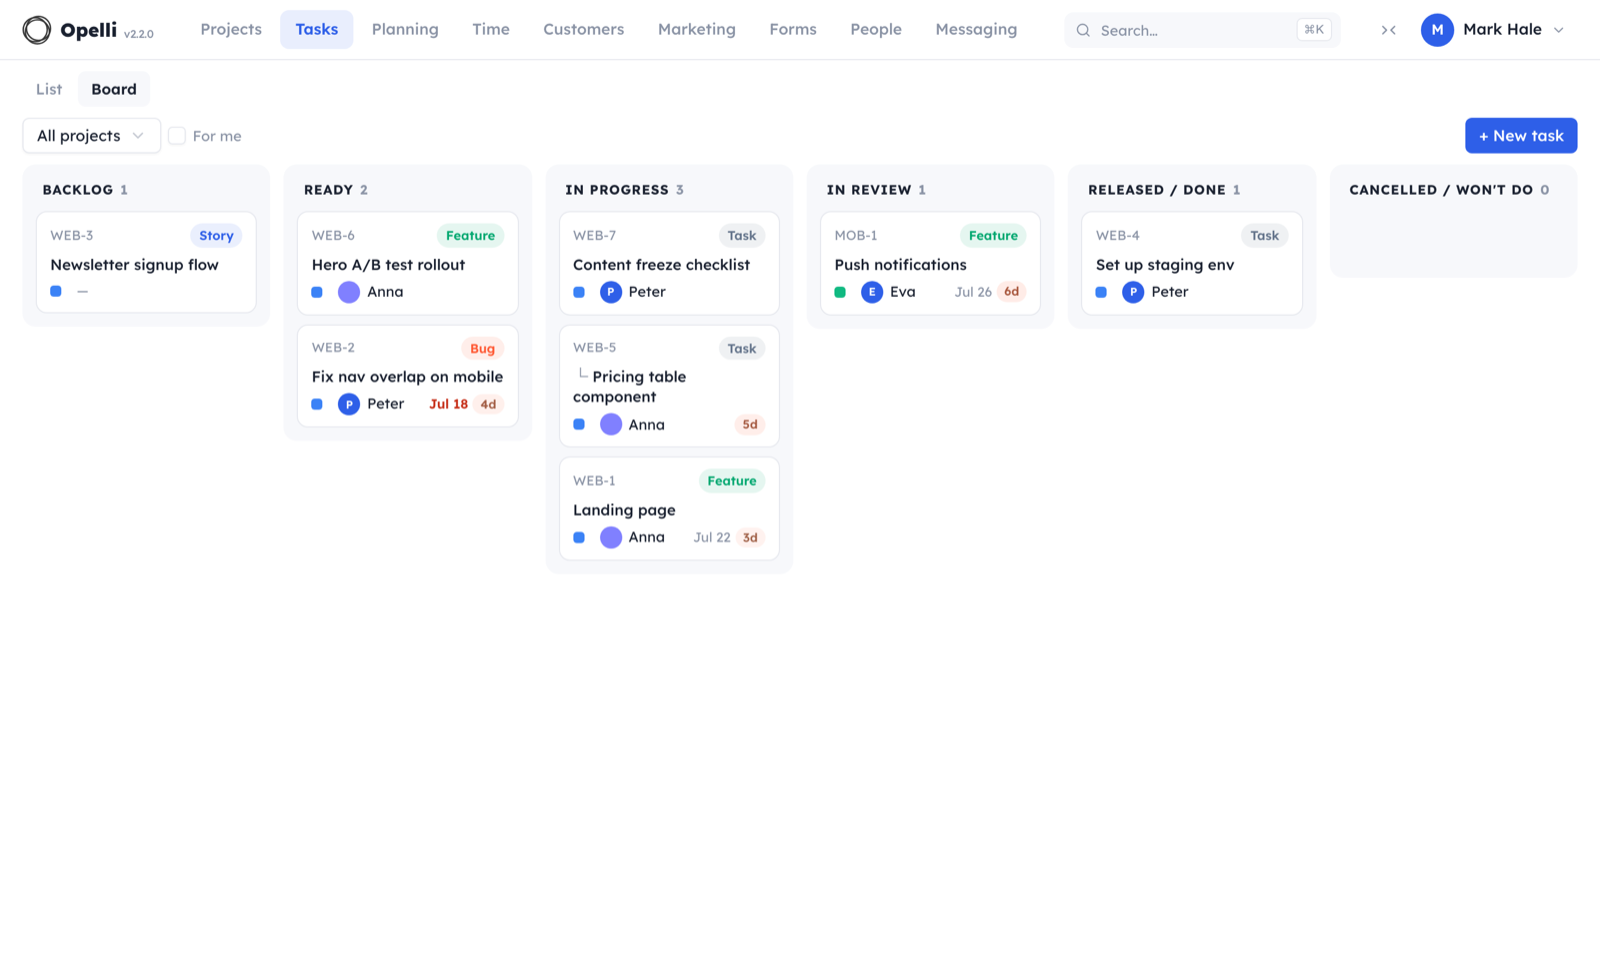Screen dimensions: 1600x955
Task: Click the MOB-1 task ID
Action: [856, 236]
